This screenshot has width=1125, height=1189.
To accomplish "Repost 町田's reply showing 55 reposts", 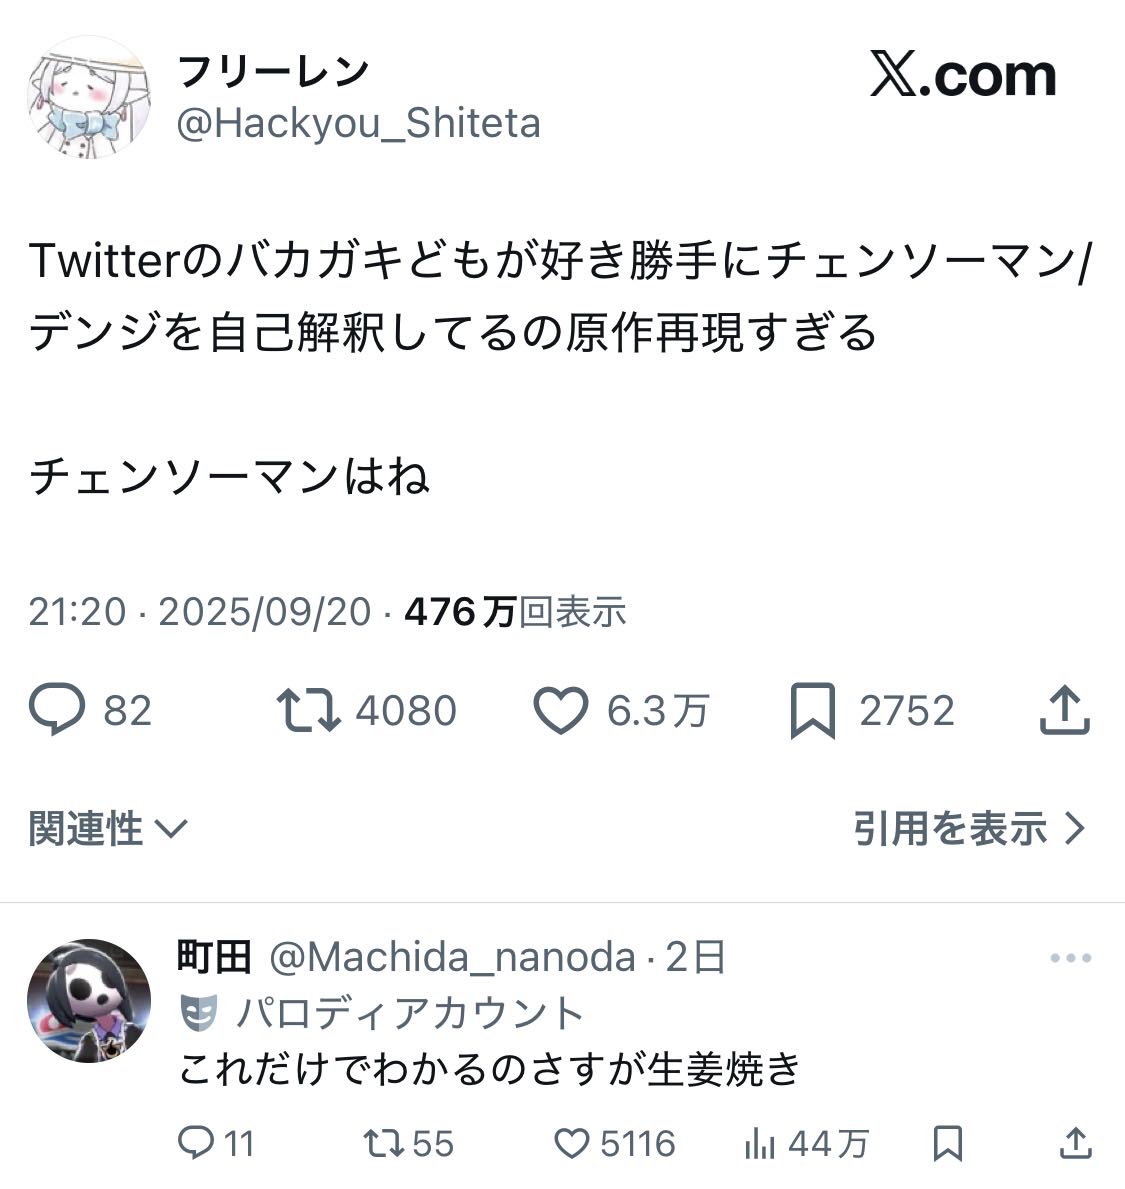I will click(384, 1143).
